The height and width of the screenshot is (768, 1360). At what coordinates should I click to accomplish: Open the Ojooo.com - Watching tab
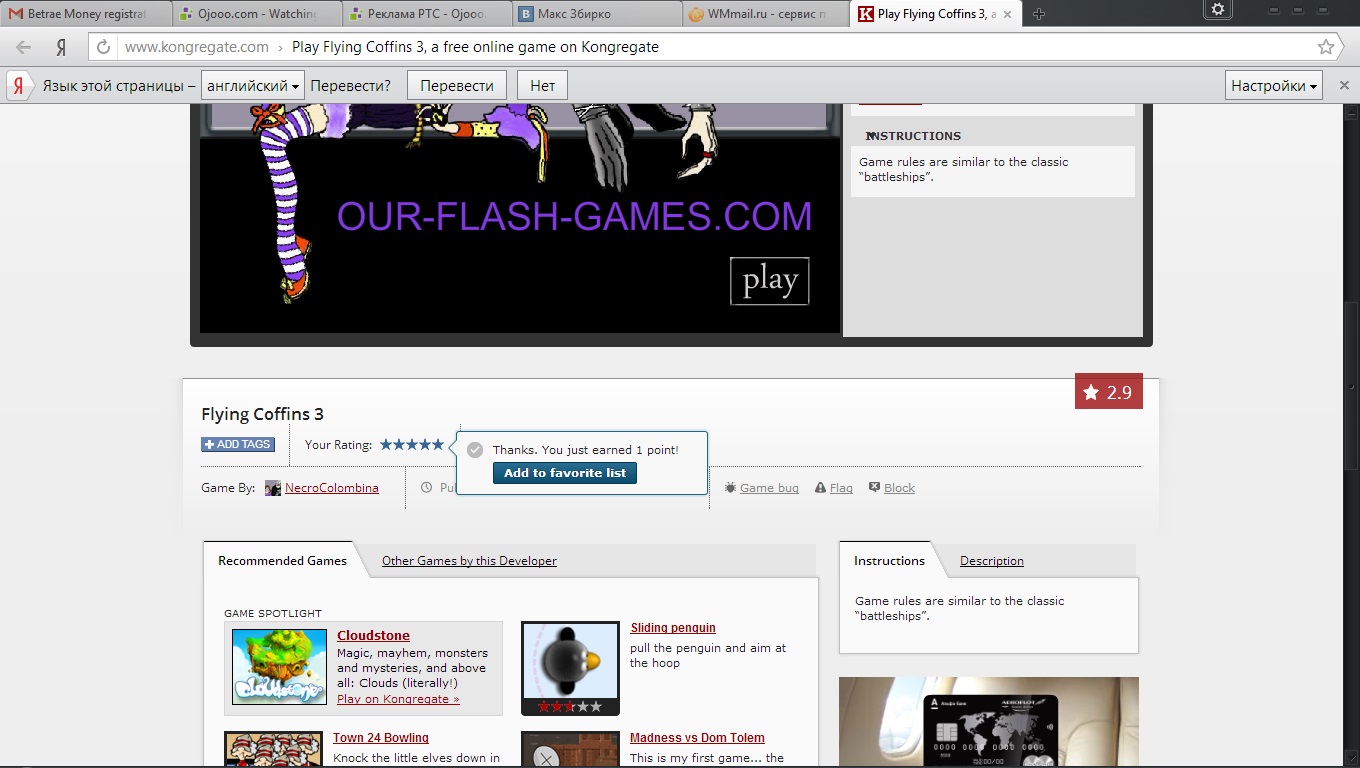coord(257,14)
